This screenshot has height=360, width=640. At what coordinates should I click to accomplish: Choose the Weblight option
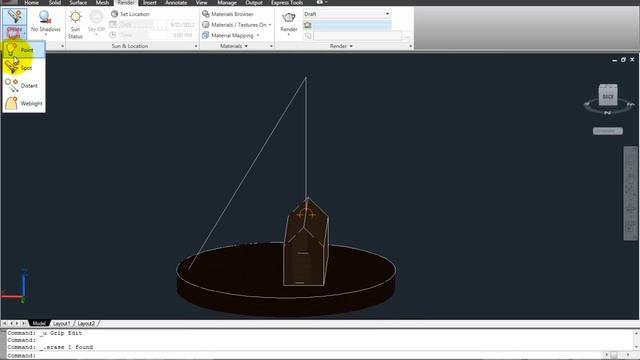pyautogui.click(x=24, y=103)
